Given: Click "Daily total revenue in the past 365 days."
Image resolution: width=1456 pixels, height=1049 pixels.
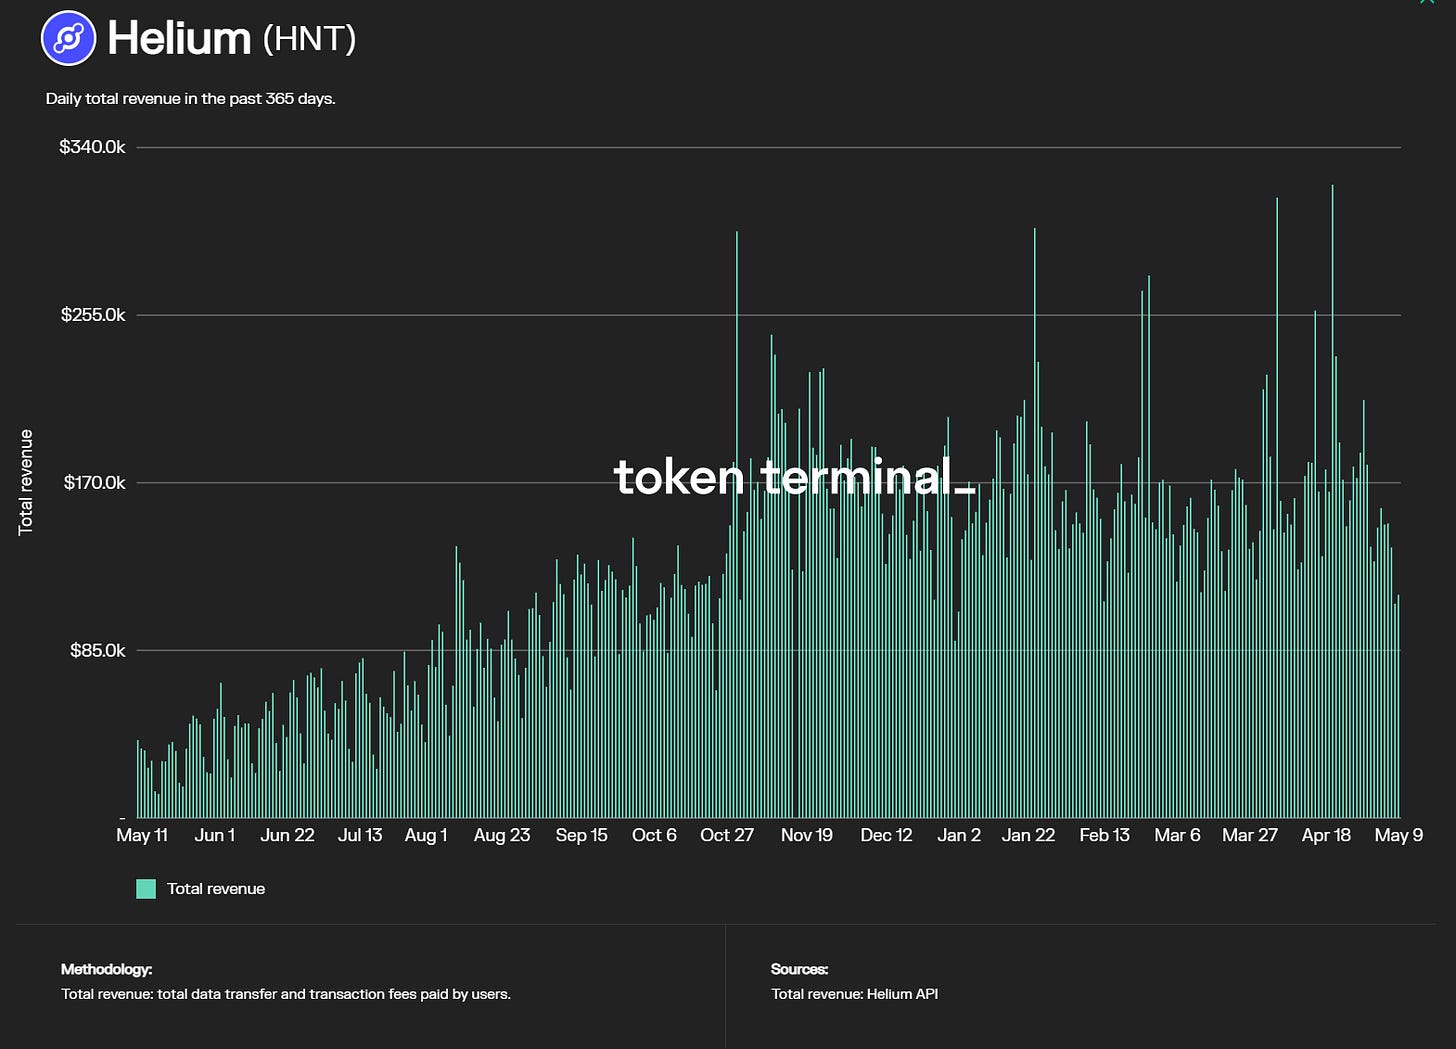Looking at the screenshot, I should coord(190,99).
